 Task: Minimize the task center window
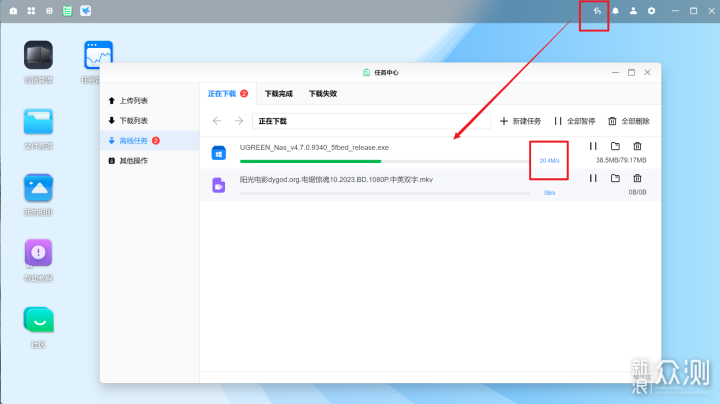(615, 73)
